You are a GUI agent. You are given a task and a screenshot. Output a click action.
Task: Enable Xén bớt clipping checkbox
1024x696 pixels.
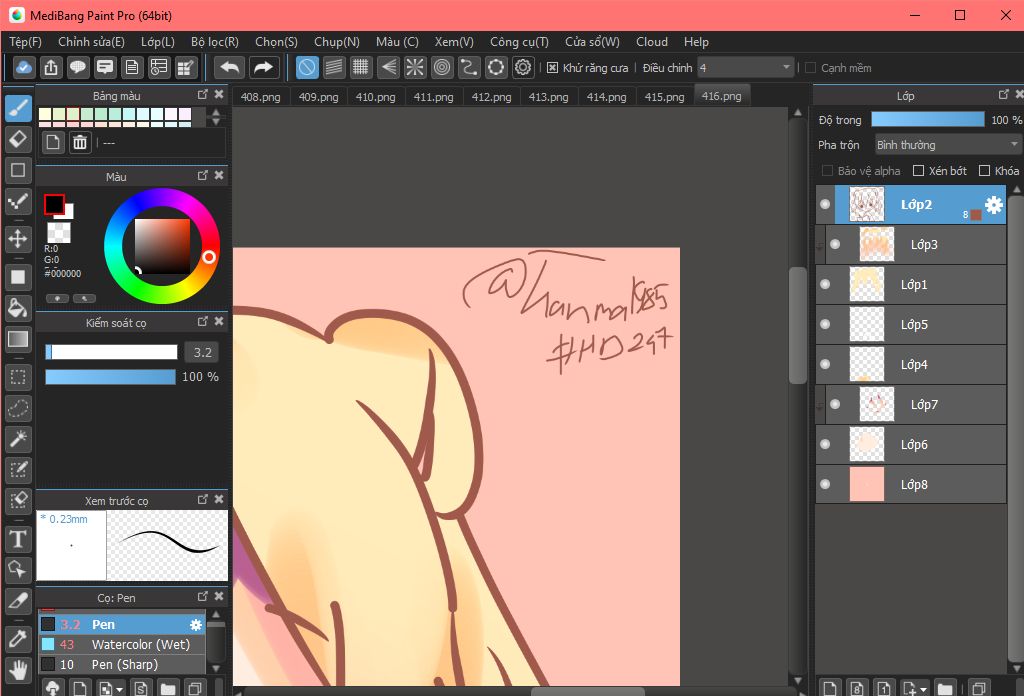918,170
